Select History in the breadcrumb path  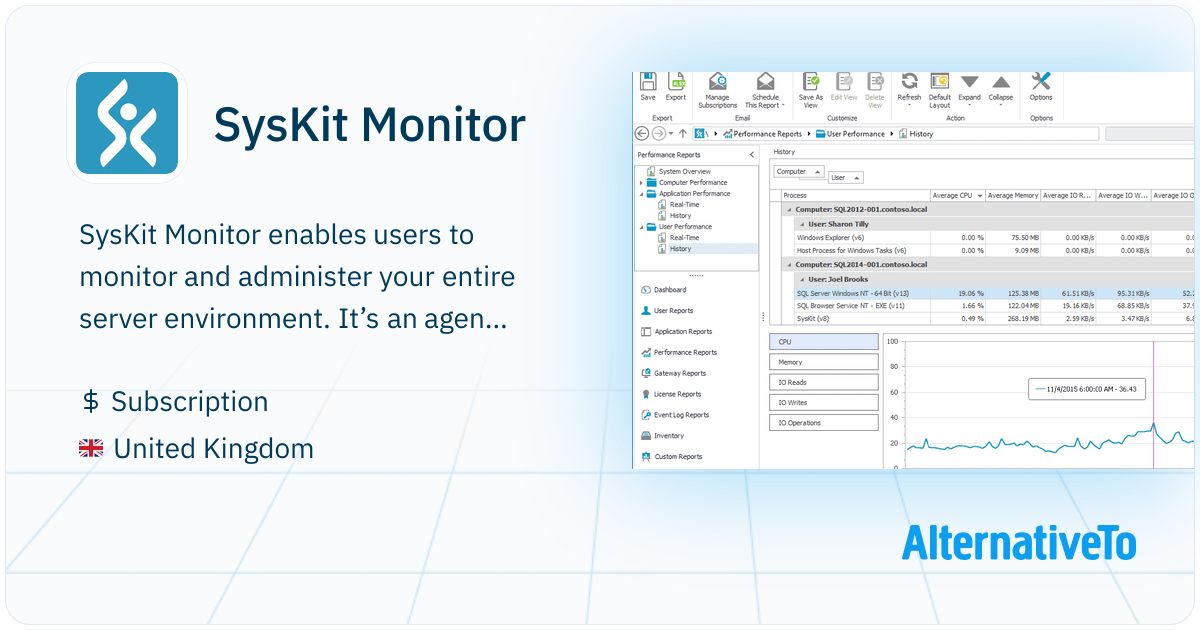point(916,134)
